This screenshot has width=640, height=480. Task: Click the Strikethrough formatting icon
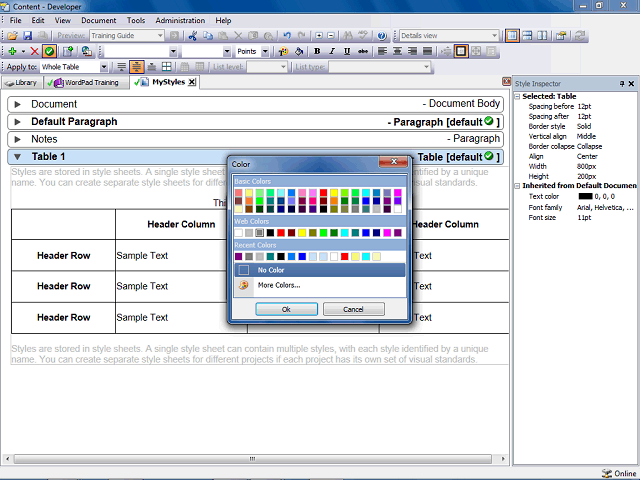click(362, 51)
